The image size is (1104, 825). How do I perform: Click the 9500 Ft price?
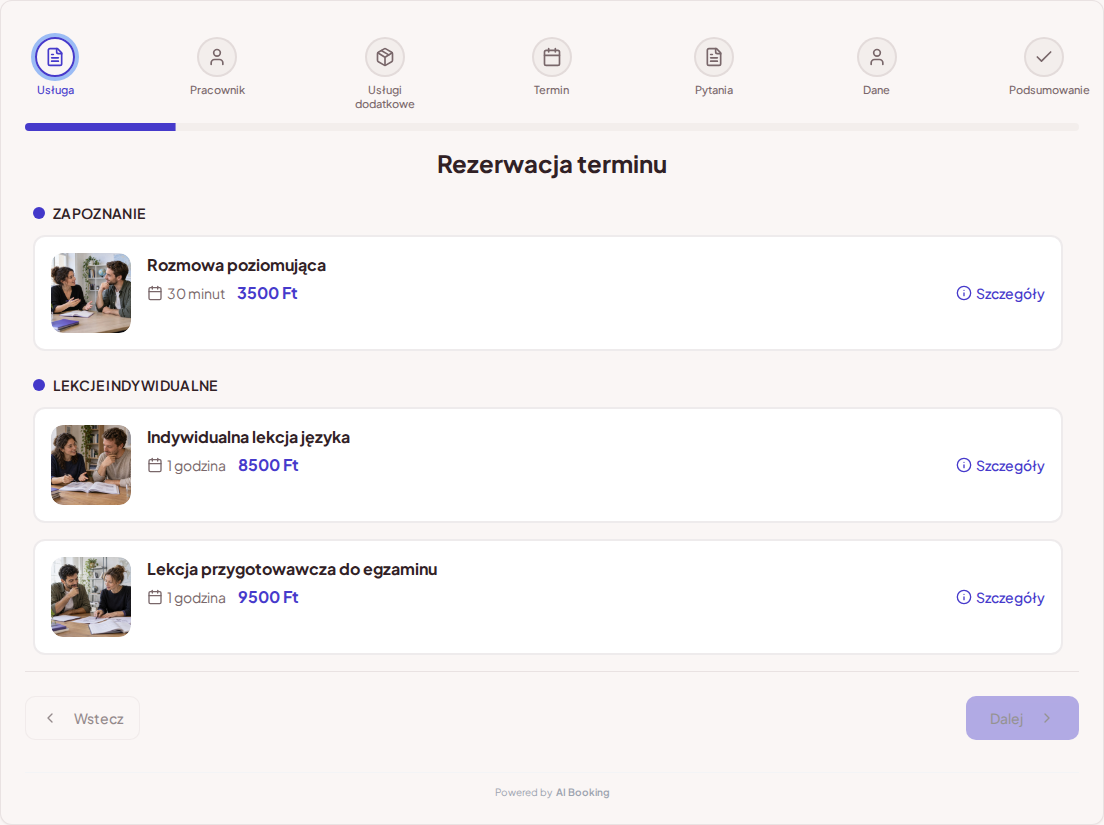coord(268,598)
